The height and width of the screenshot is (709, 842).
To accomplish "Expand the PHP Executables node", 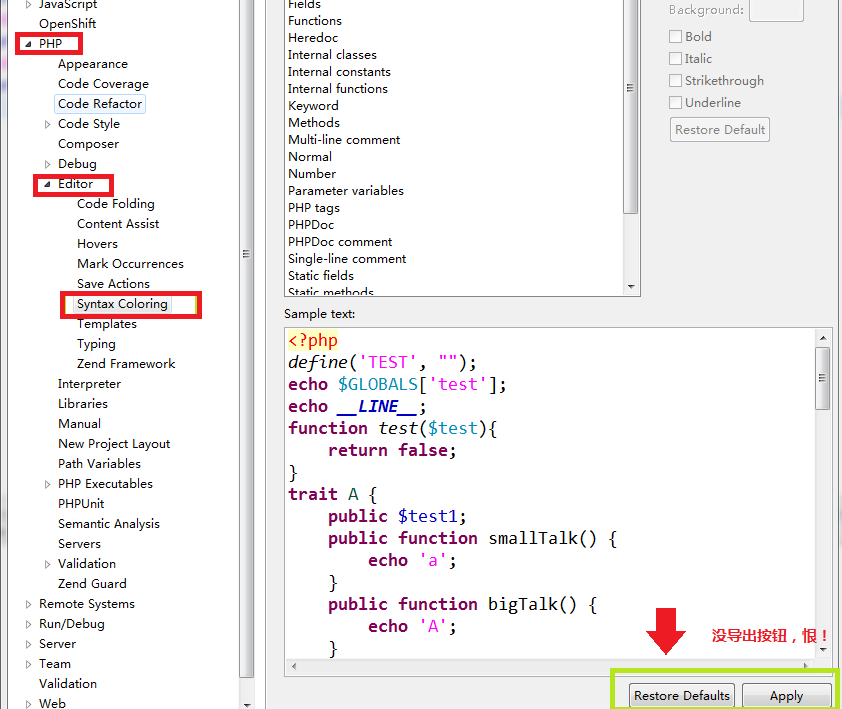I will pyautogui.click(x=47, y=484).
